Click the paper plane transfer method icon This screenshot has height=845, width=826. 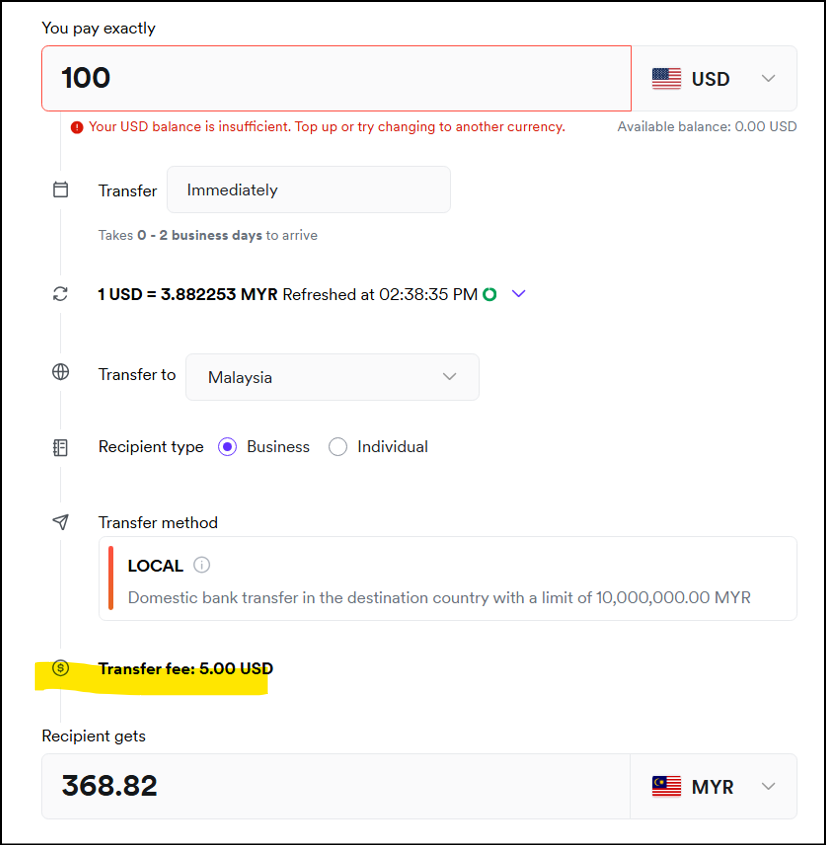61,522
